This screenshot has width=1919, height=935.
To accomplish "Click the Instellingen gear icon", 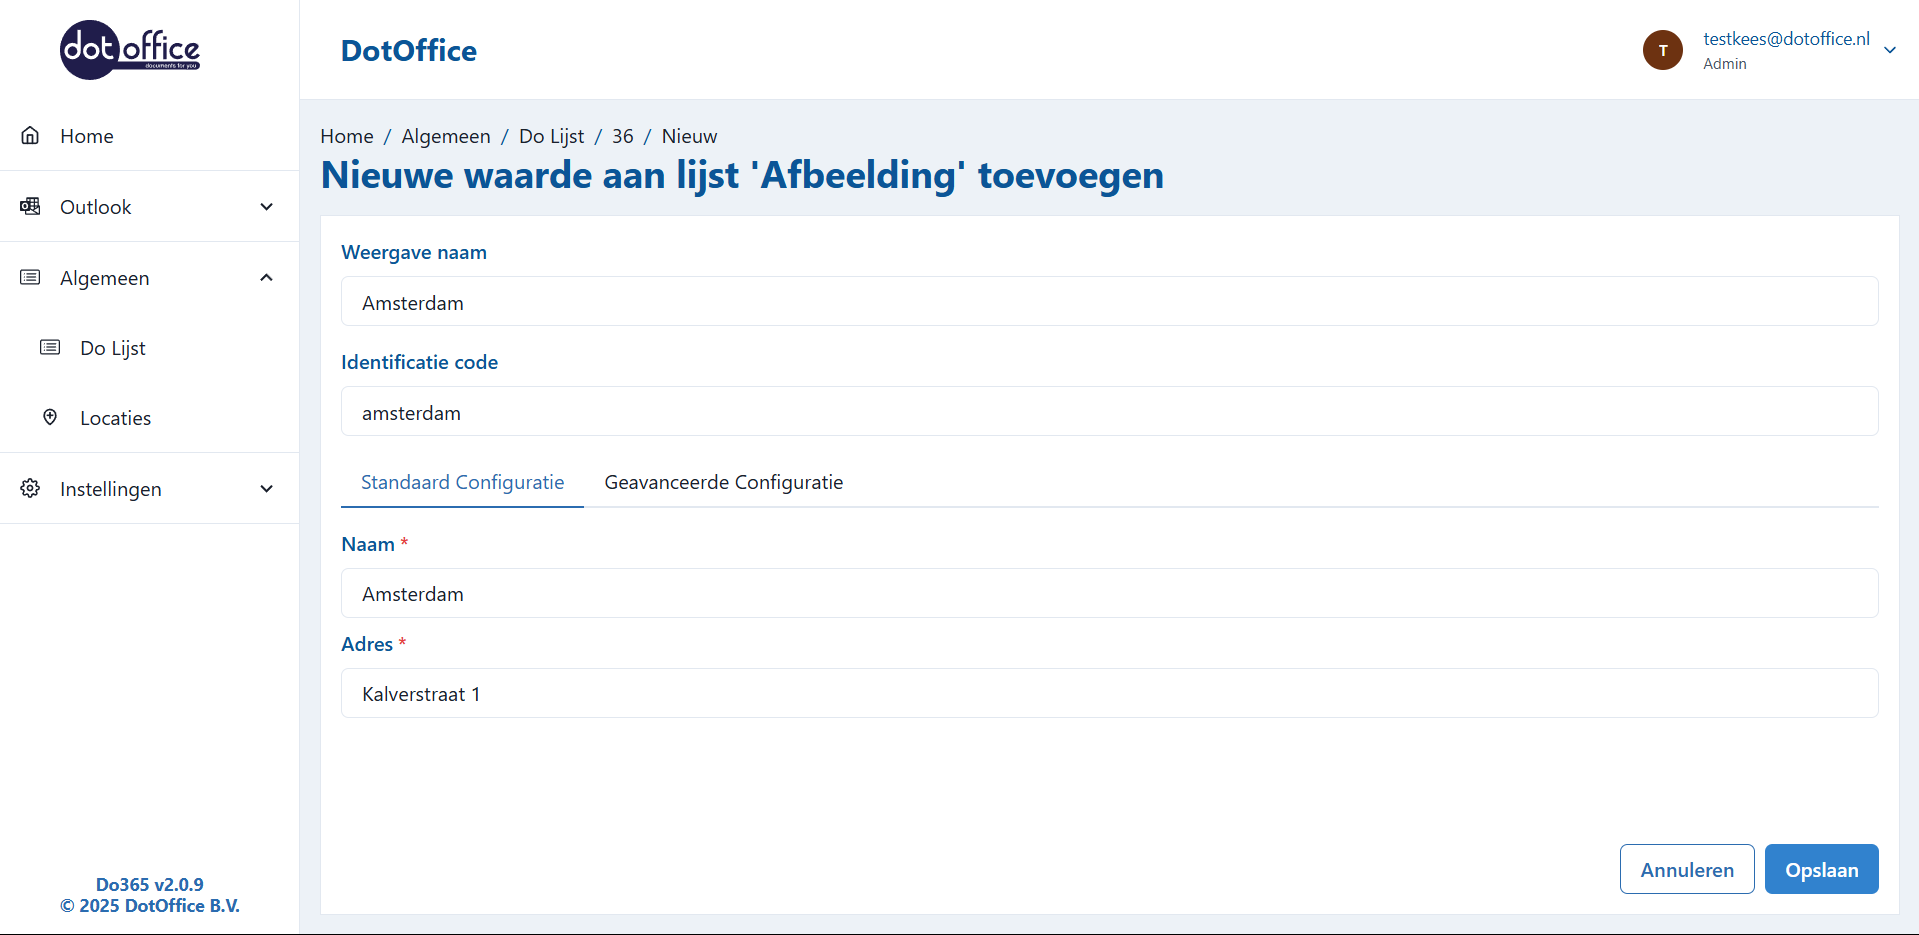I will (30, 489).
